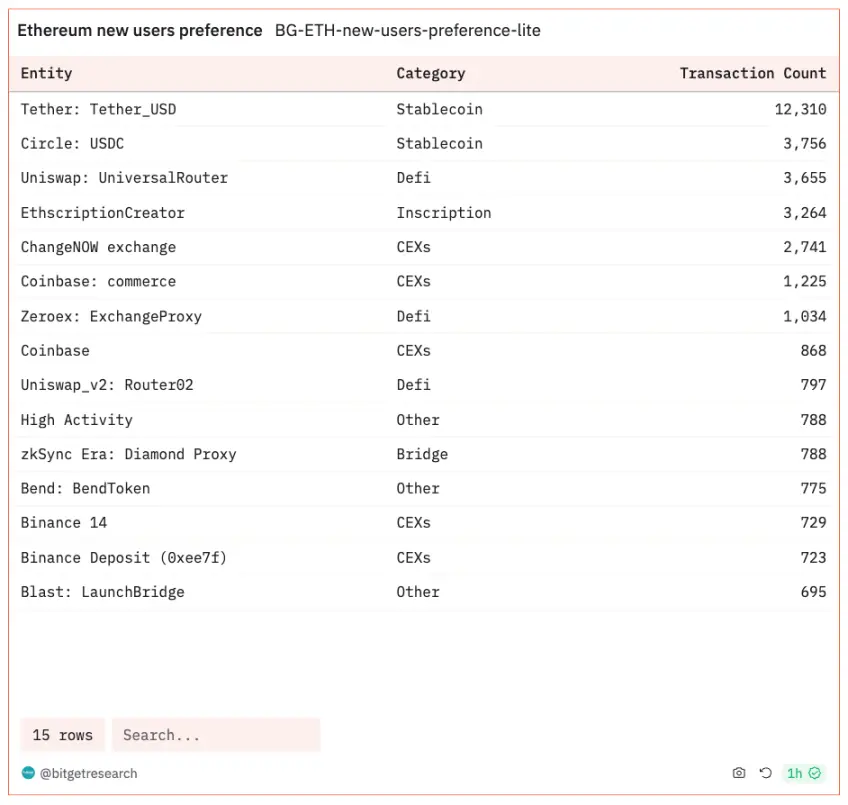Click the camera screenshot icon
This screenshot has height=805, width=848.
739,773
